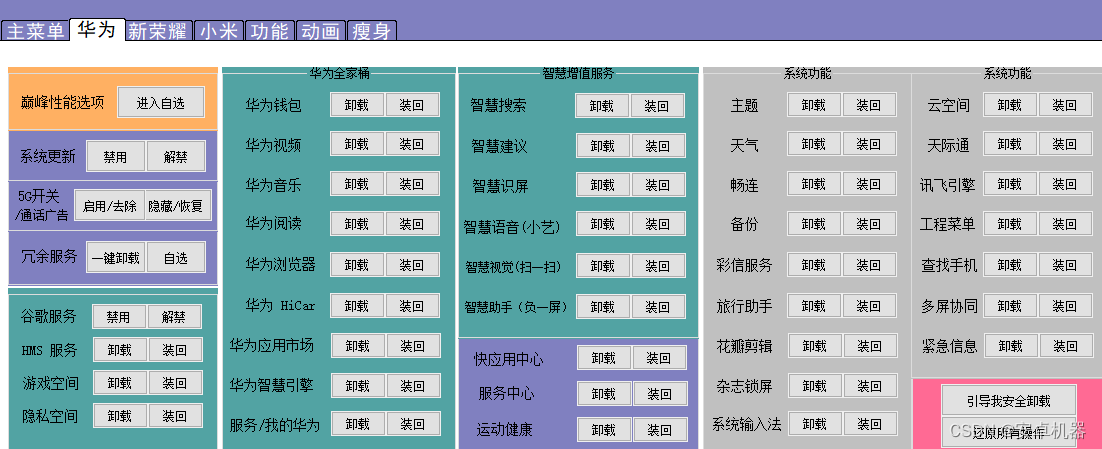Uninstall 智慧视觉(扫一扫) with 卸载

click(x=603, y=266)
